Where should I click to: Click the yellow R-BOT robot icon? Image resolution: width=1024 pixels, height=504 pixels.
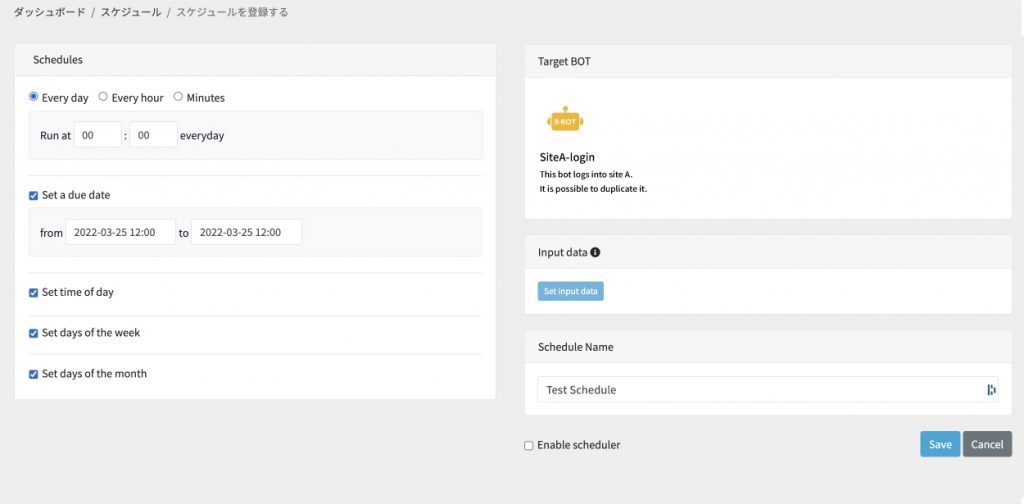pyautogui.click(x=565, y=119)
